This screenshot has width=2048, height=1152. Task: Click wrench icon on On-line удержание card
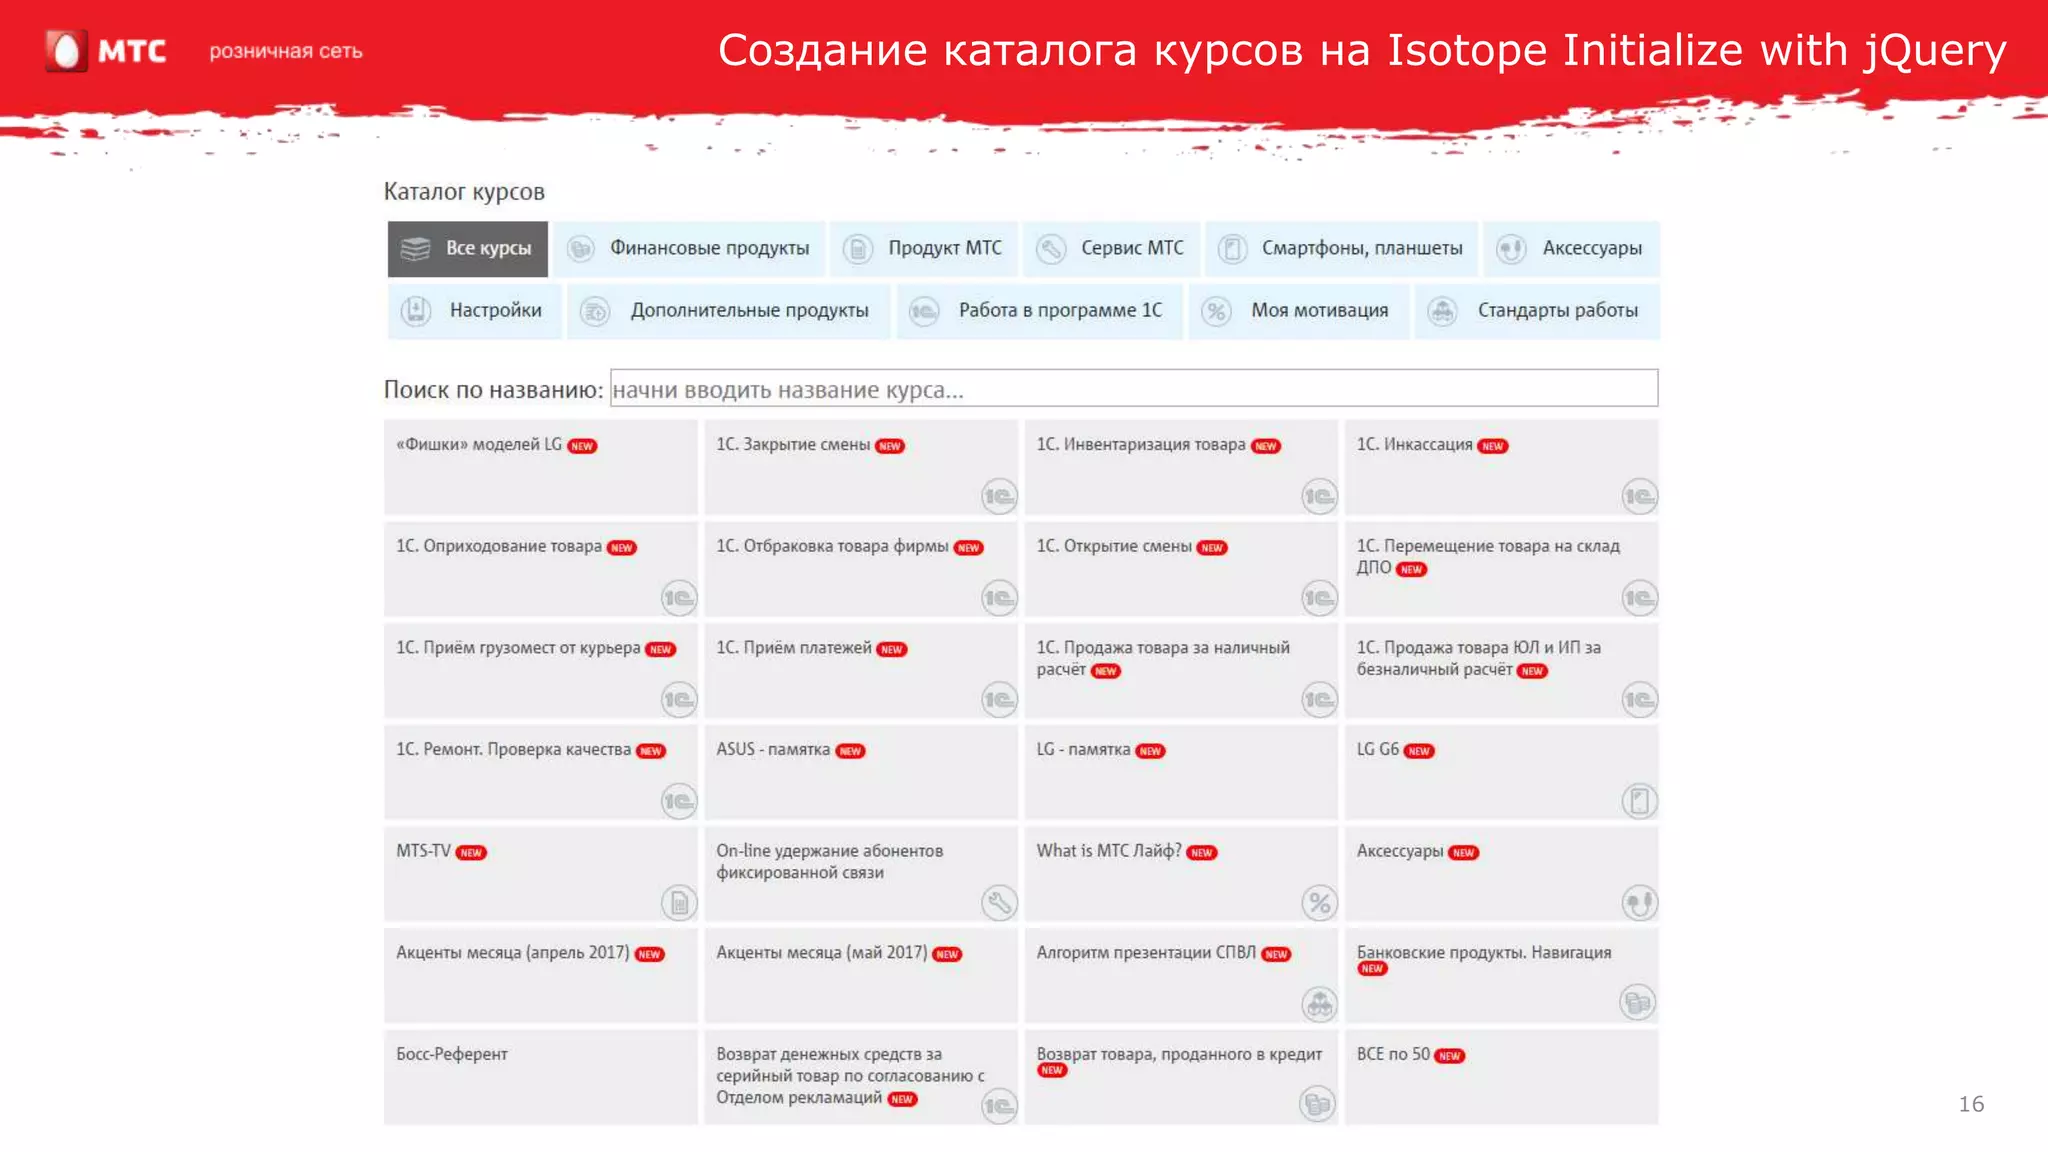tap(999, 903)
